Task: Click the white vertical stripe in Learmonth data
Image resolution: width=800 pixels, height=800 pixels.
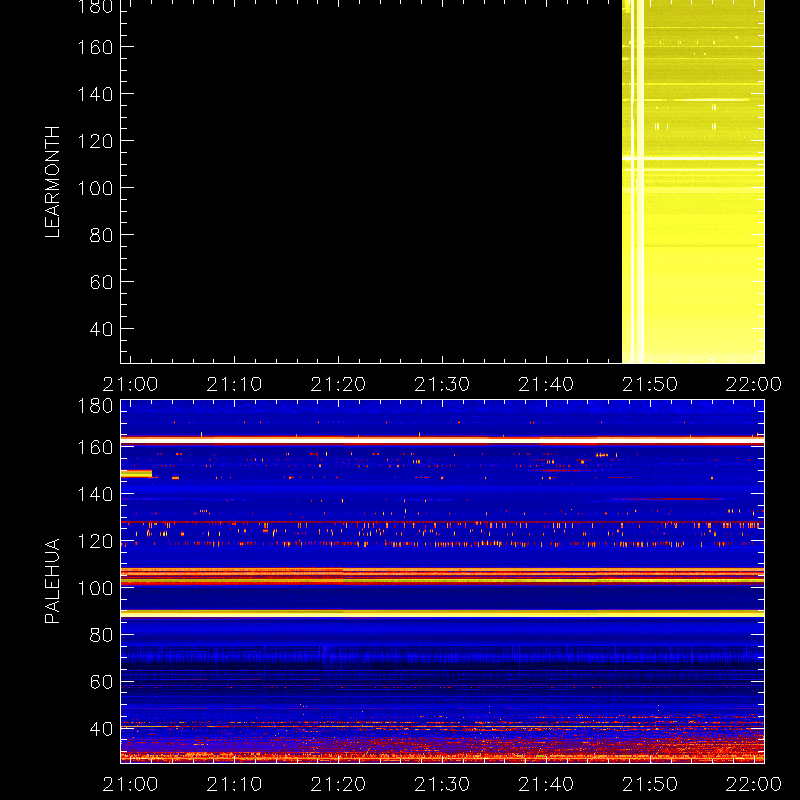Action: coord(641,182)
